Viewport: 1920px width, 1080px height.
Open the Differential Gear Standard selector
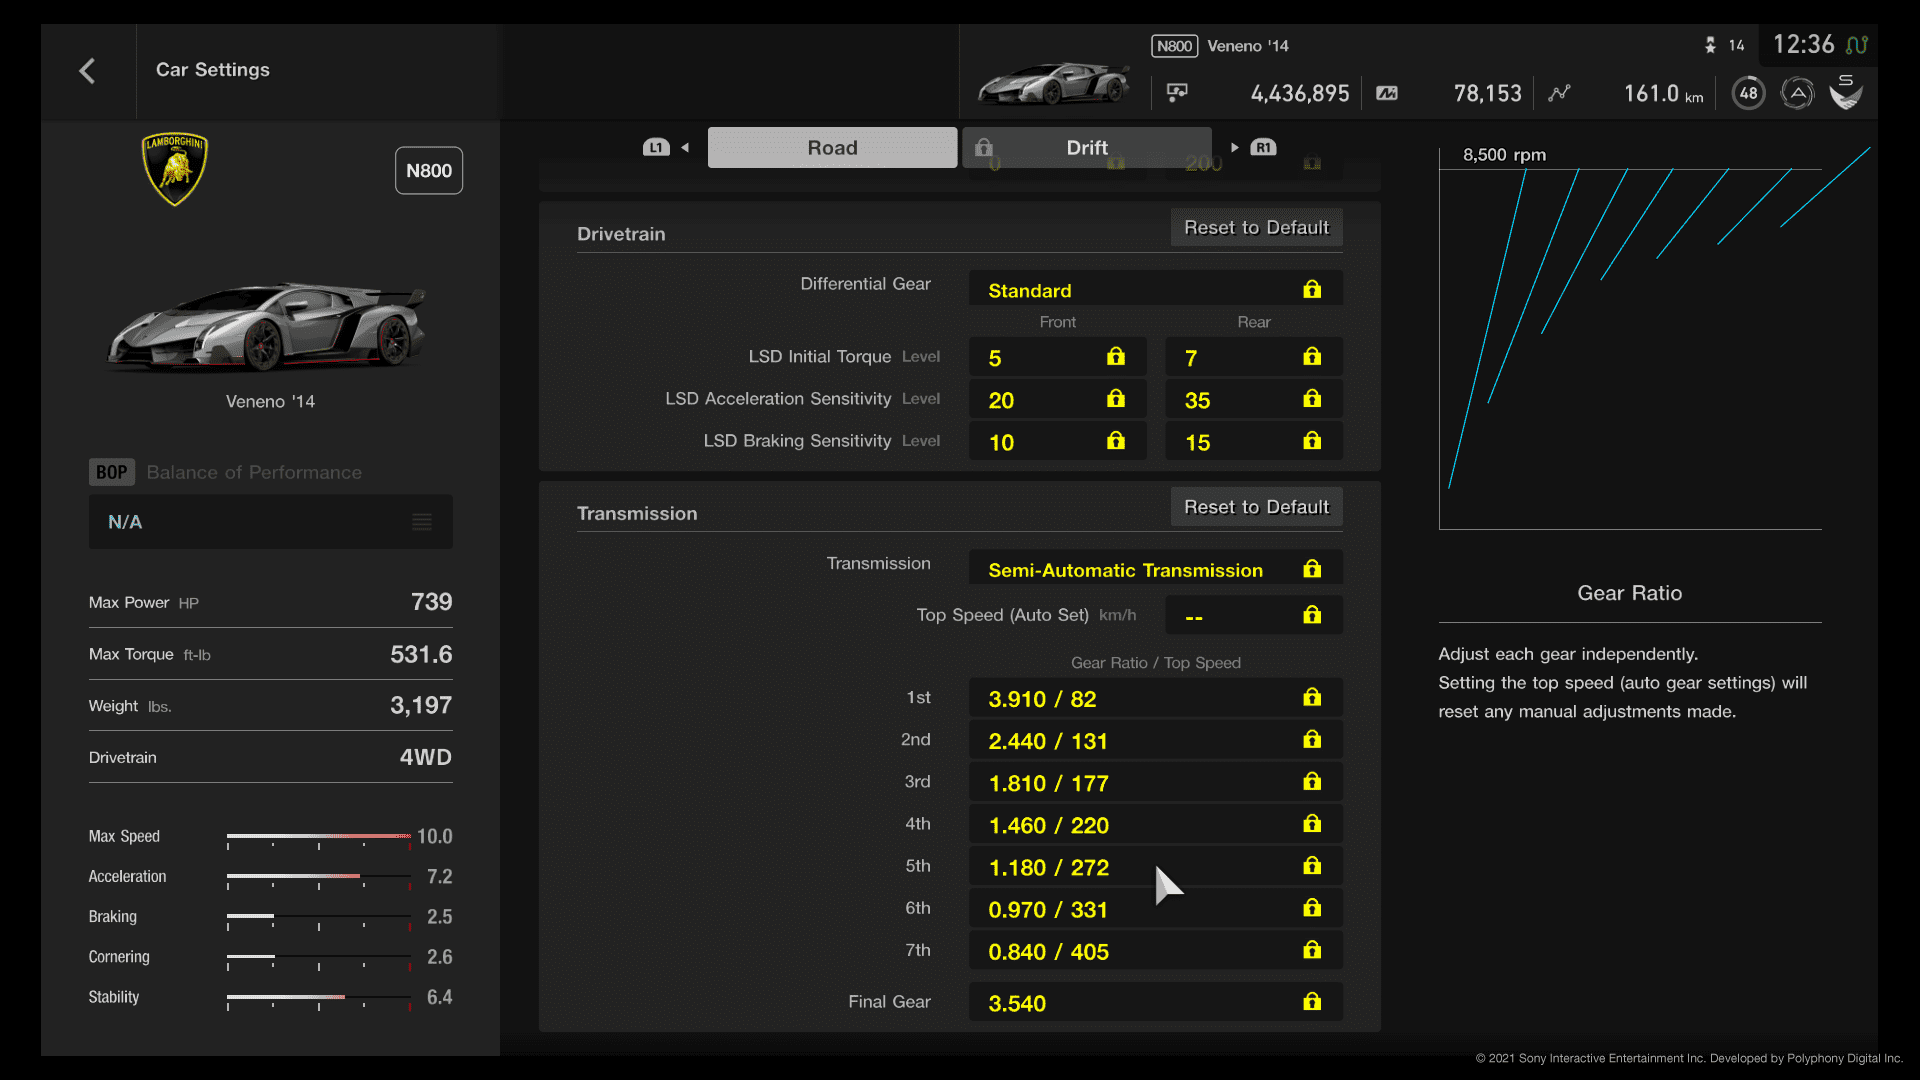(x=1155, y=289)
